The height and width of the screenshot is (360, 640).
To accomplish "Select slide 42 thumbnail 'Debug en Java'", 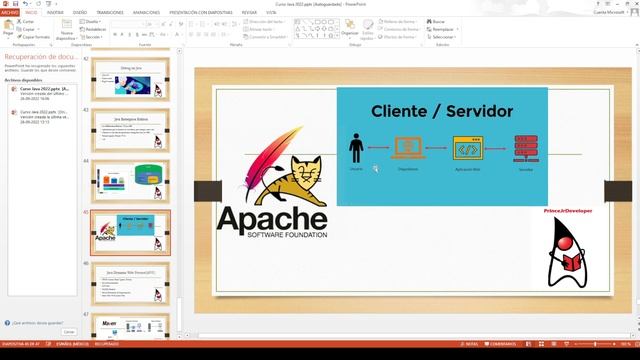I will (131, 80).
